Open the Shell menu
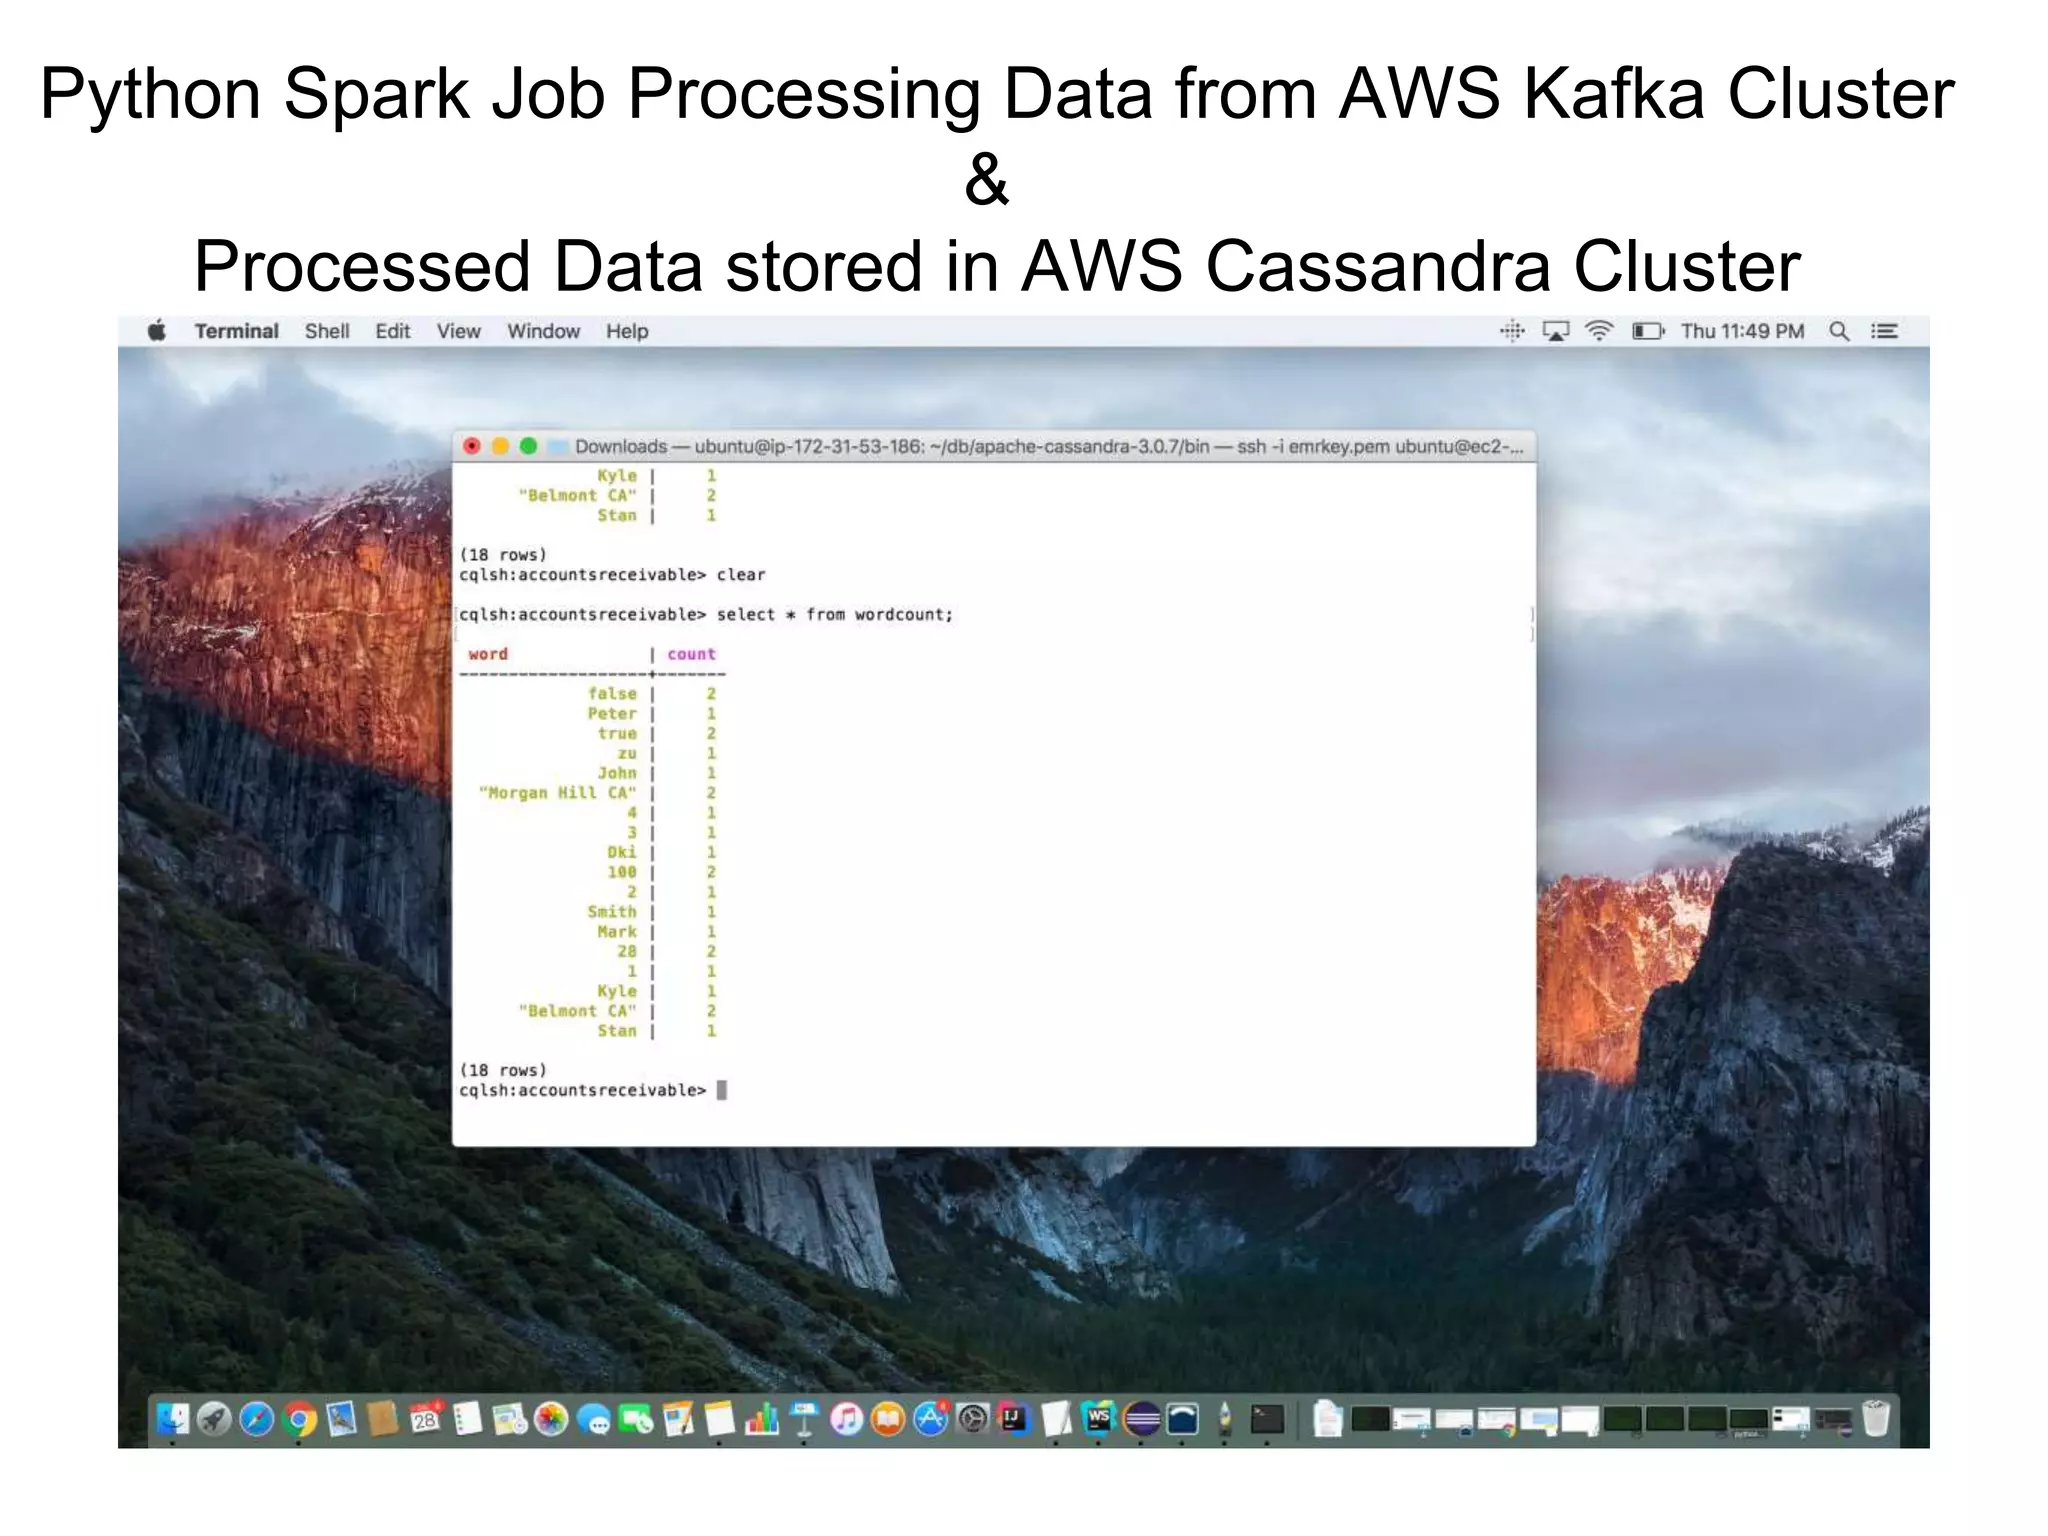Viewport: 2048px width, 1536px height. (327, 331)
